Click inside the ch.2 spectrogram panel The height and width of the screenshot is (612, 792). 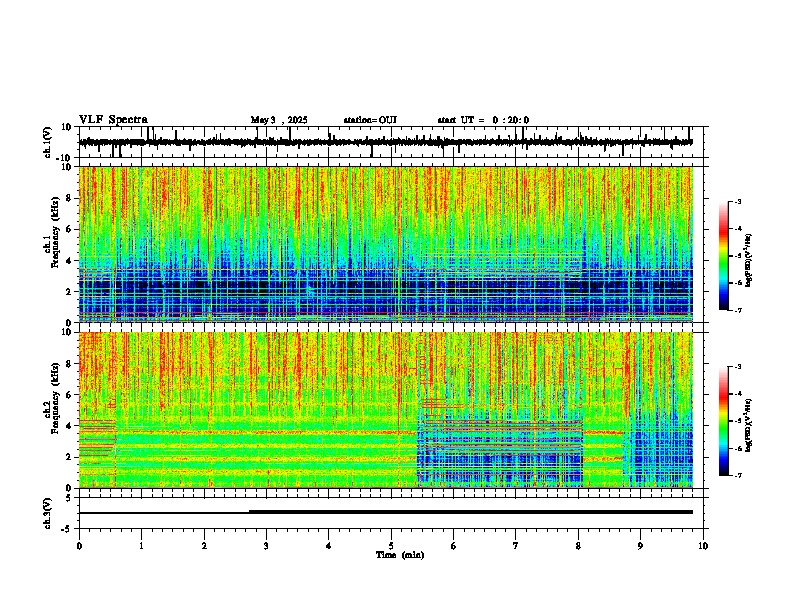385,410
